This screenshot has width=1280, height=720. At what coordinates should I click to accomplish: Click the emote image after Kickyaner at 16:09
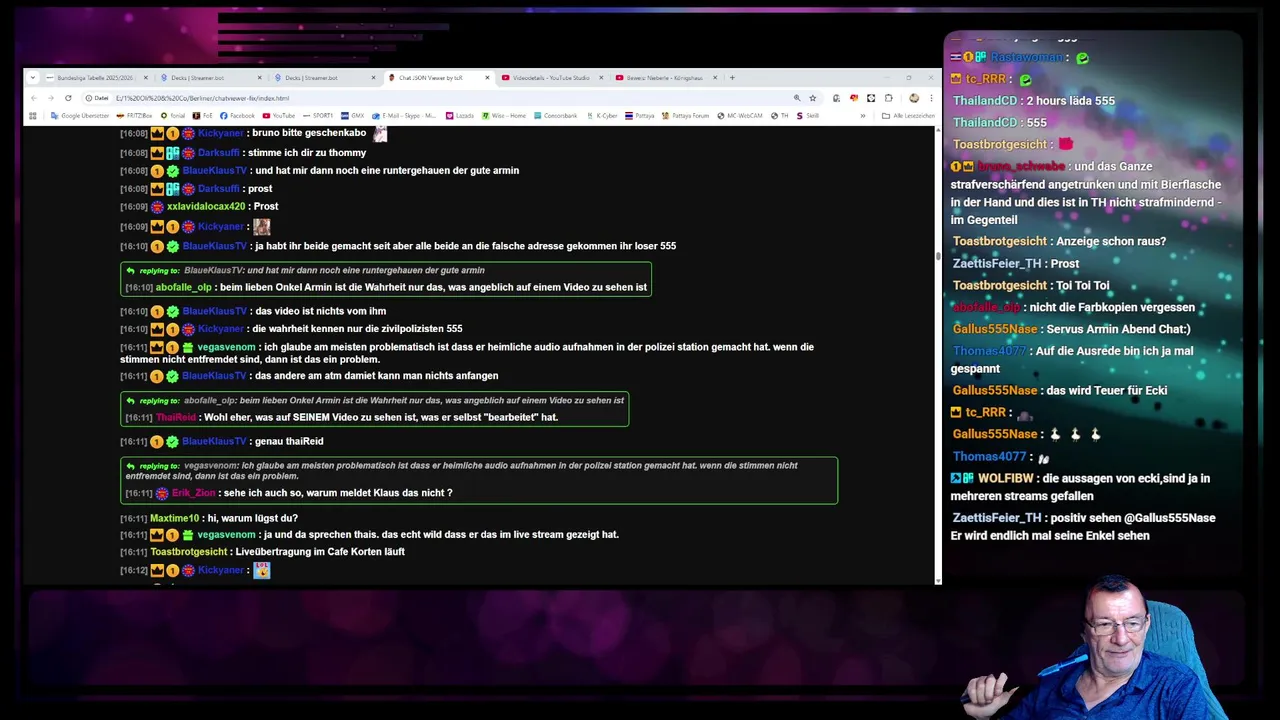pos(262,227)
